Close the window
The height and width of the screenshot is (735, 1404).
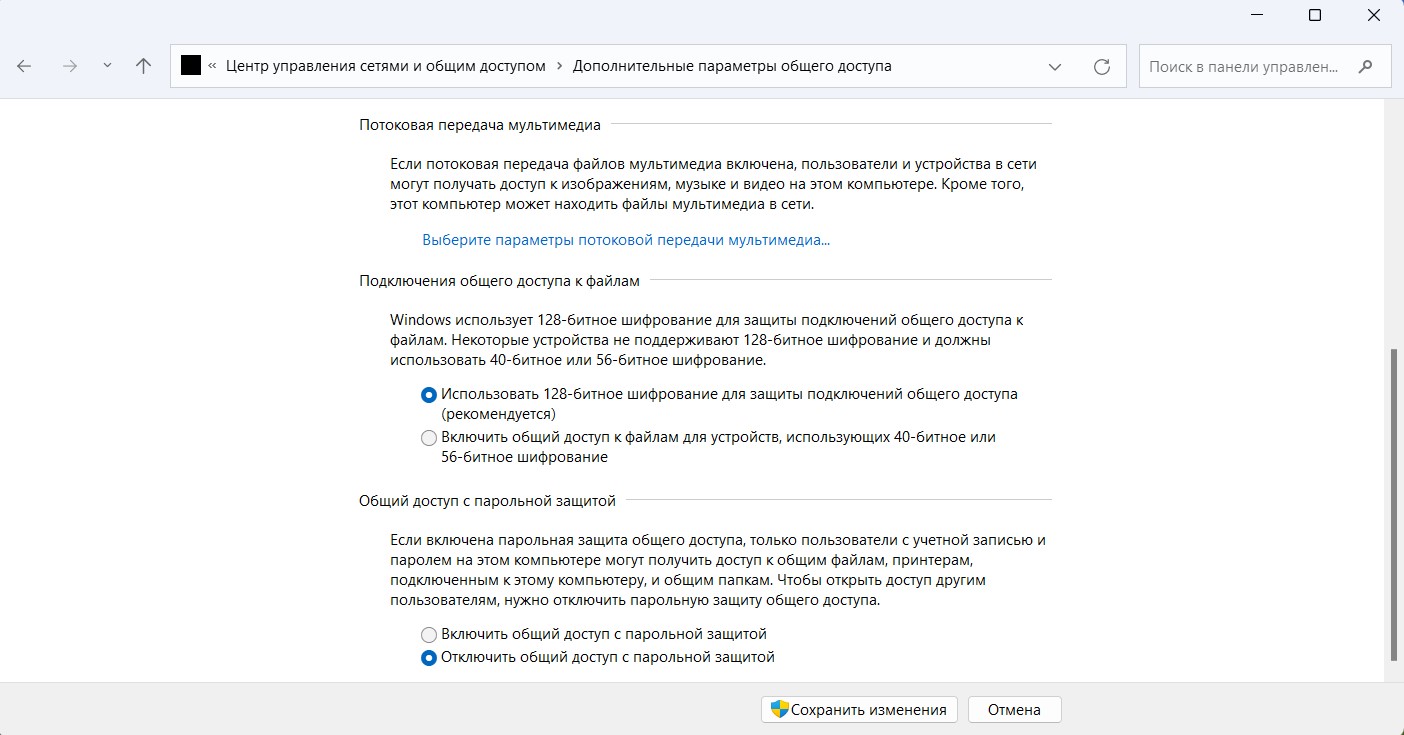(1372, 15)
